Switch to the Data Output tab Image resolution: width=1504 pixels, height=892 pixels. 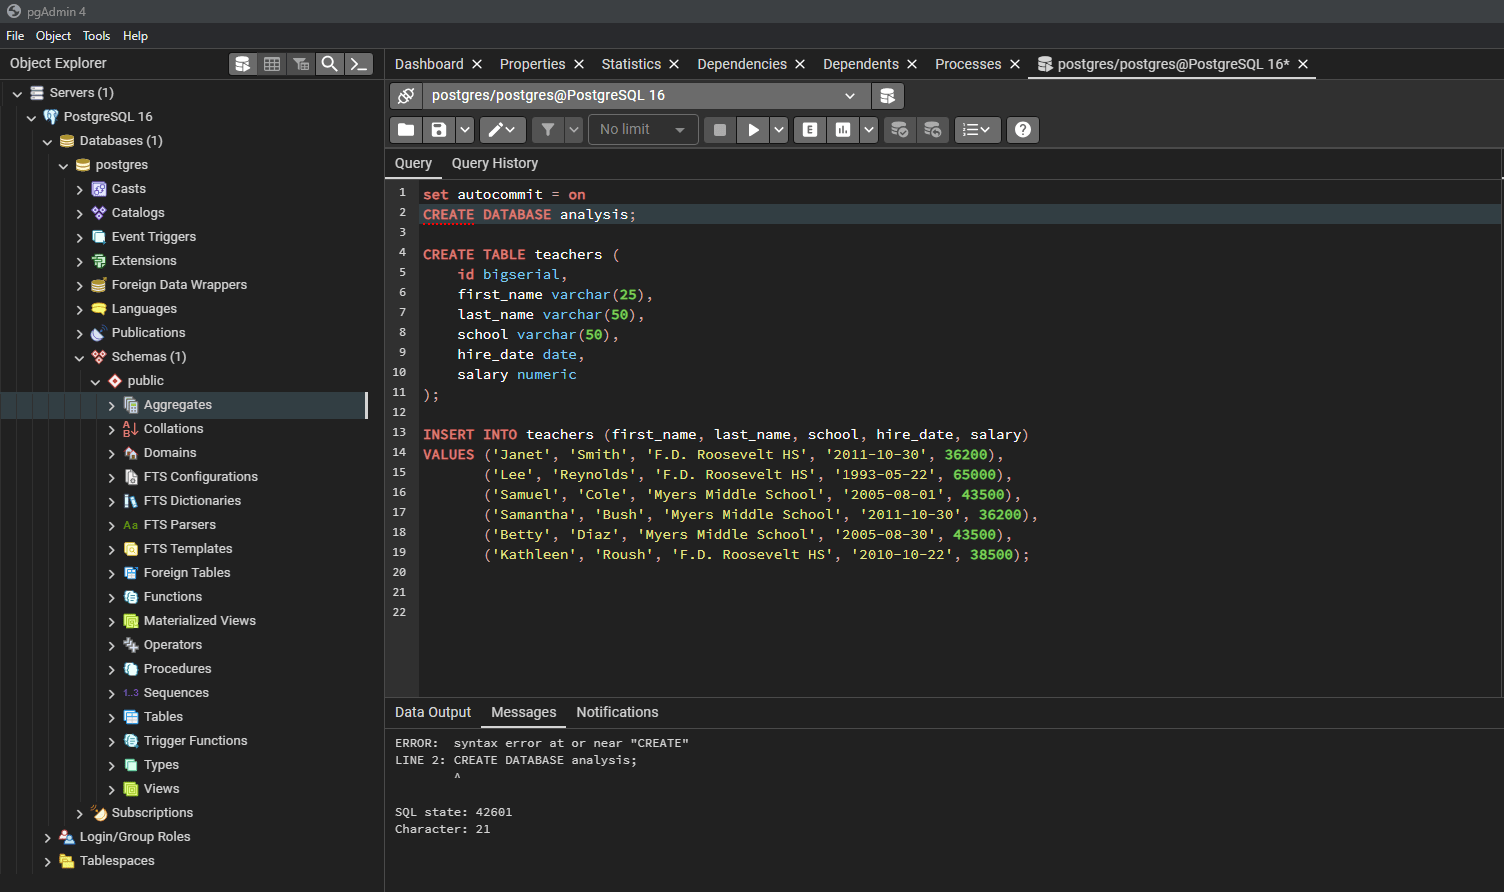pos(432,712)
